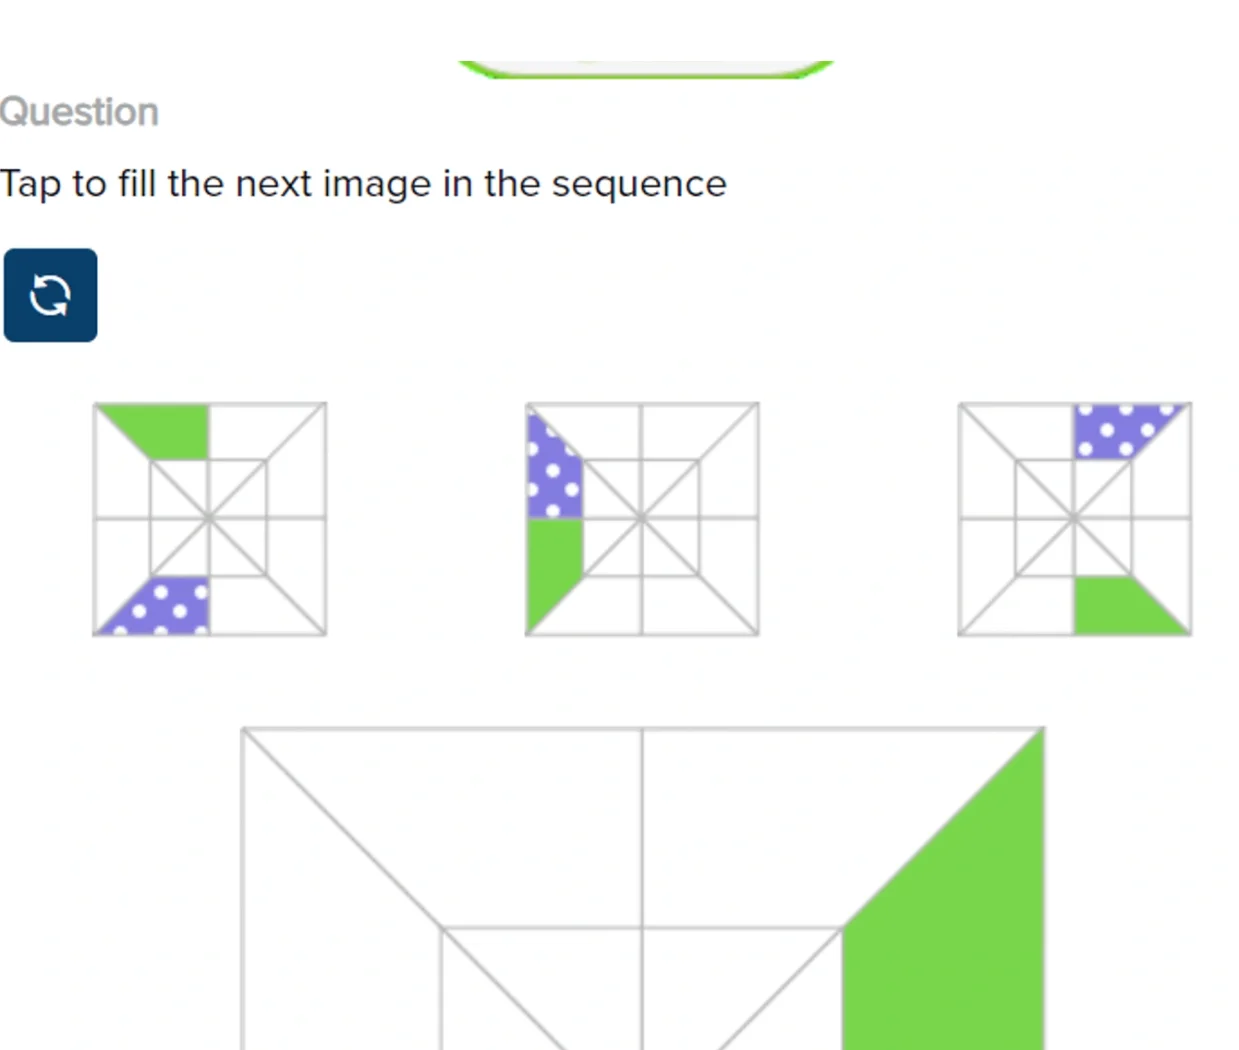Click the reset puzzle refresh icon
Image resolution: width=1239 pixels, height=1050 pixels.
[x=50, y=295]
